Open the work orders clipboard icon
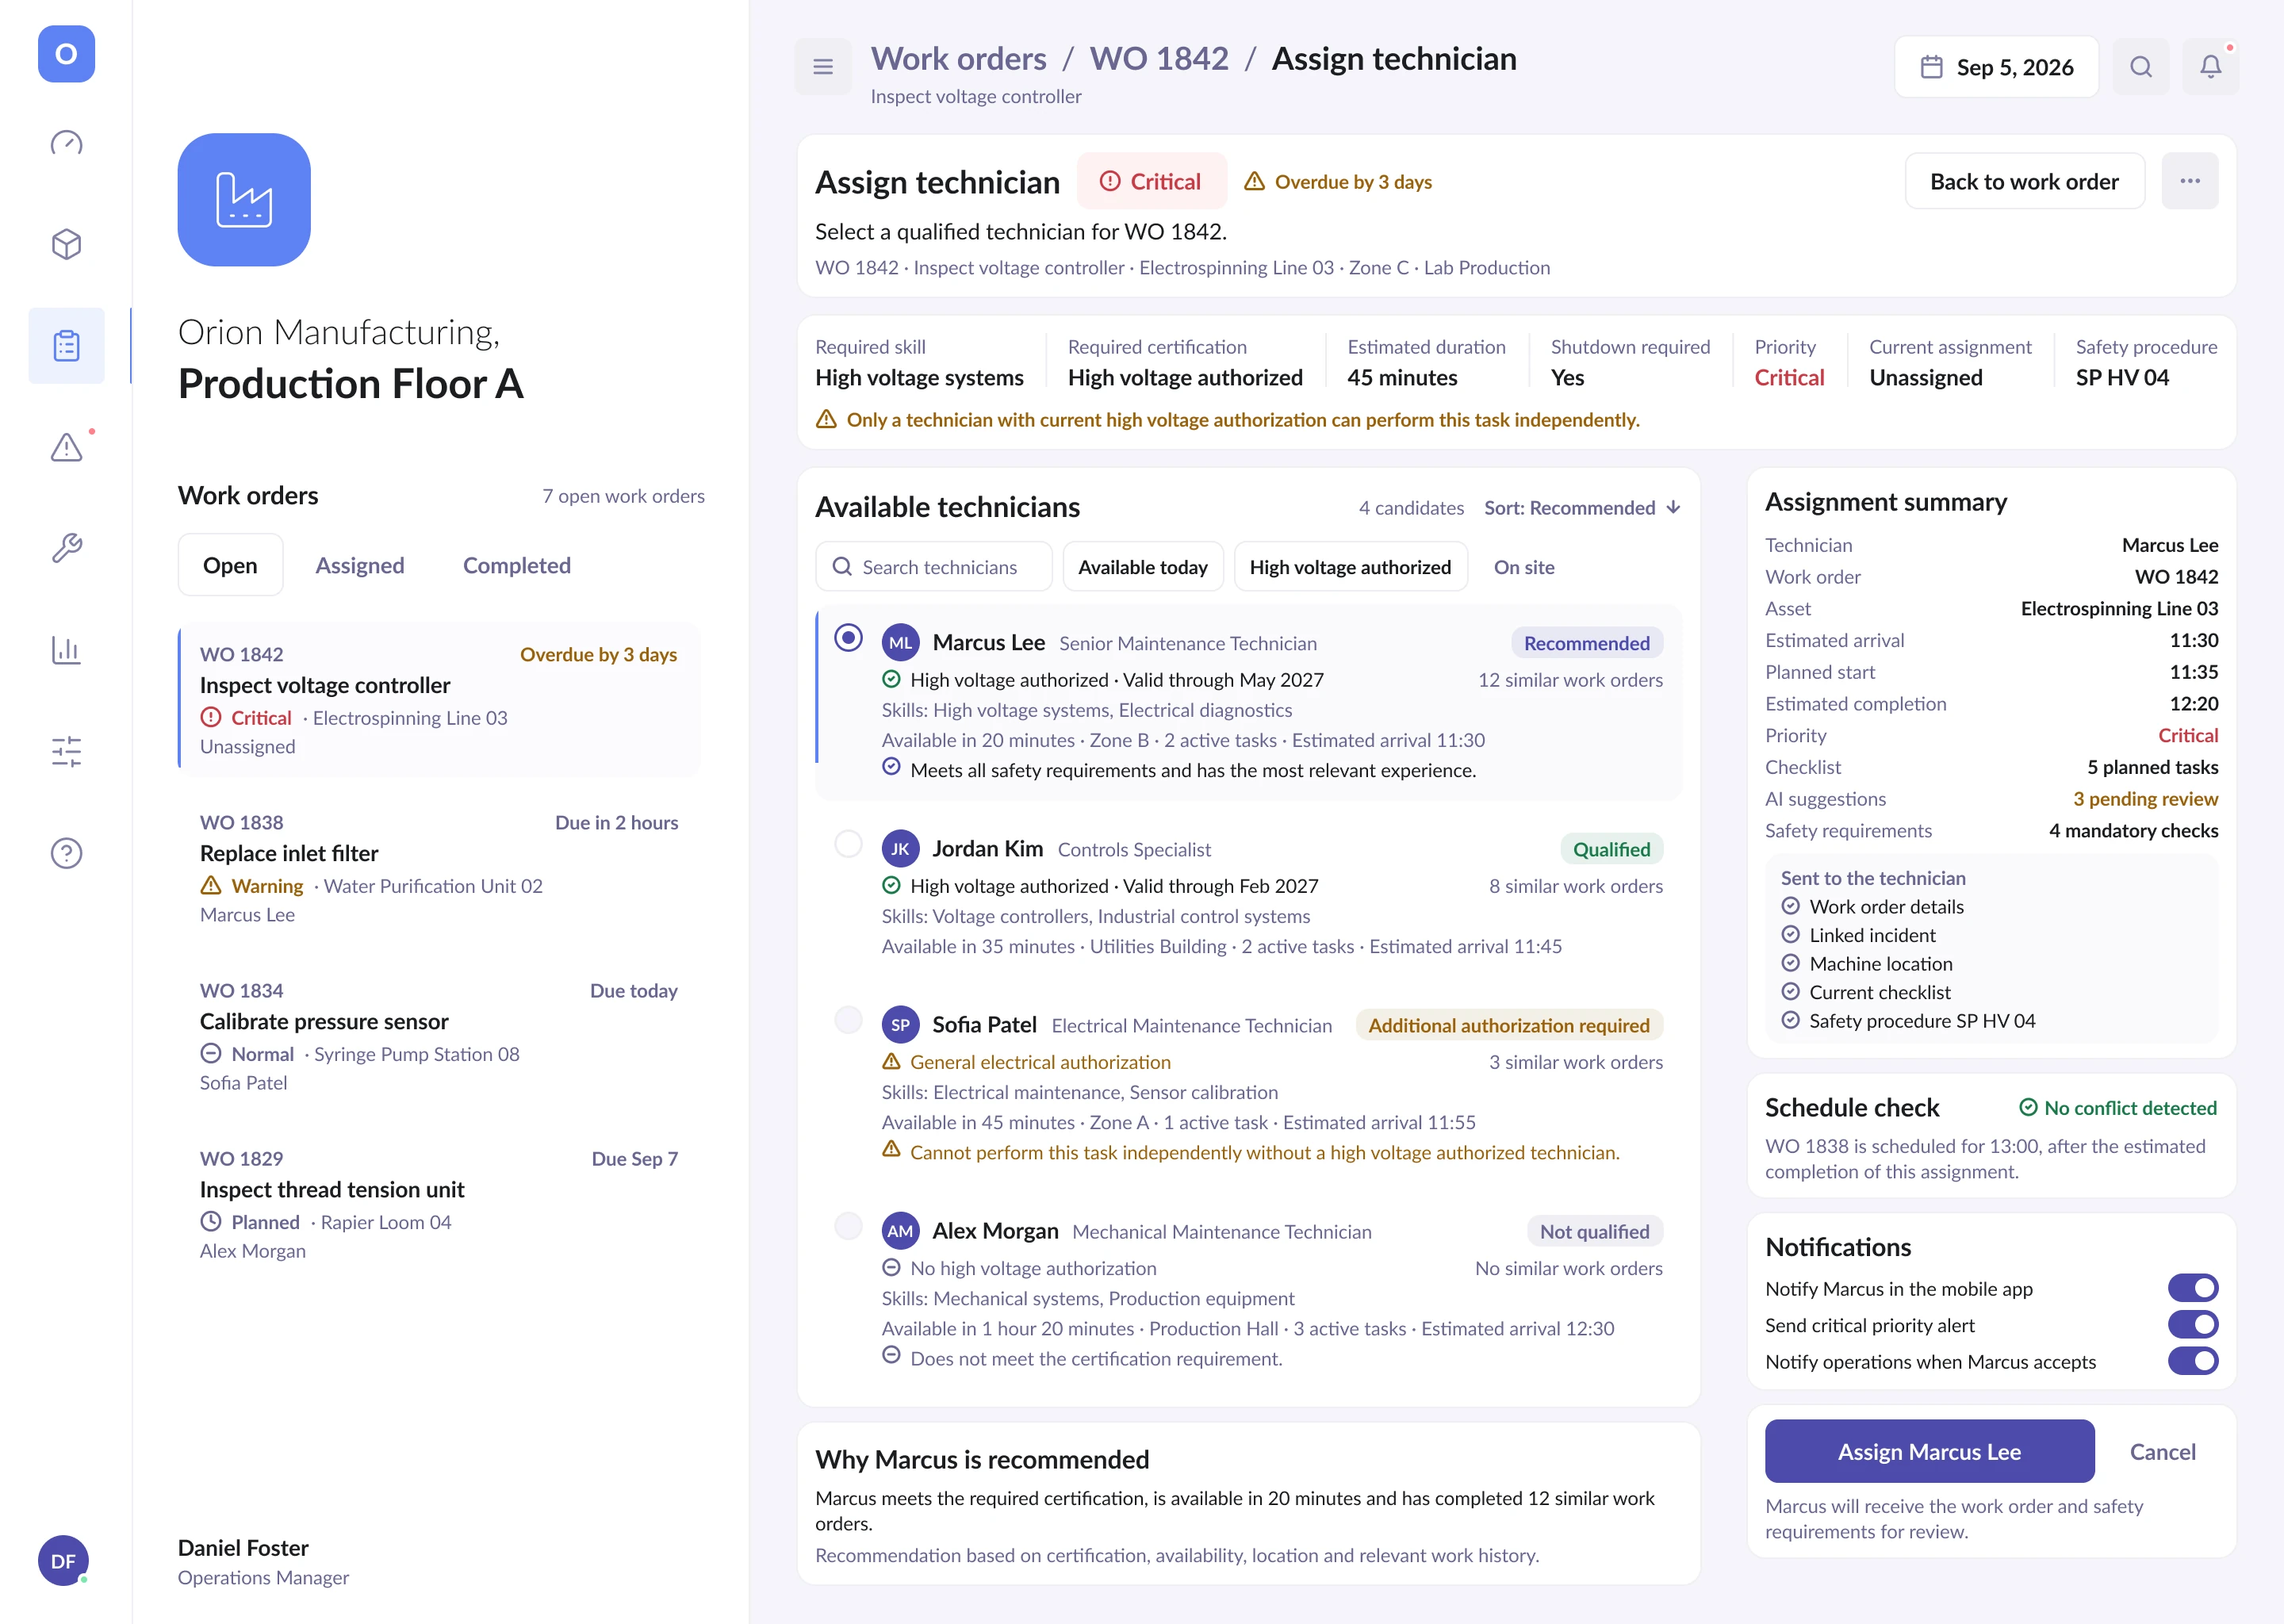 [x=66, y=346]
